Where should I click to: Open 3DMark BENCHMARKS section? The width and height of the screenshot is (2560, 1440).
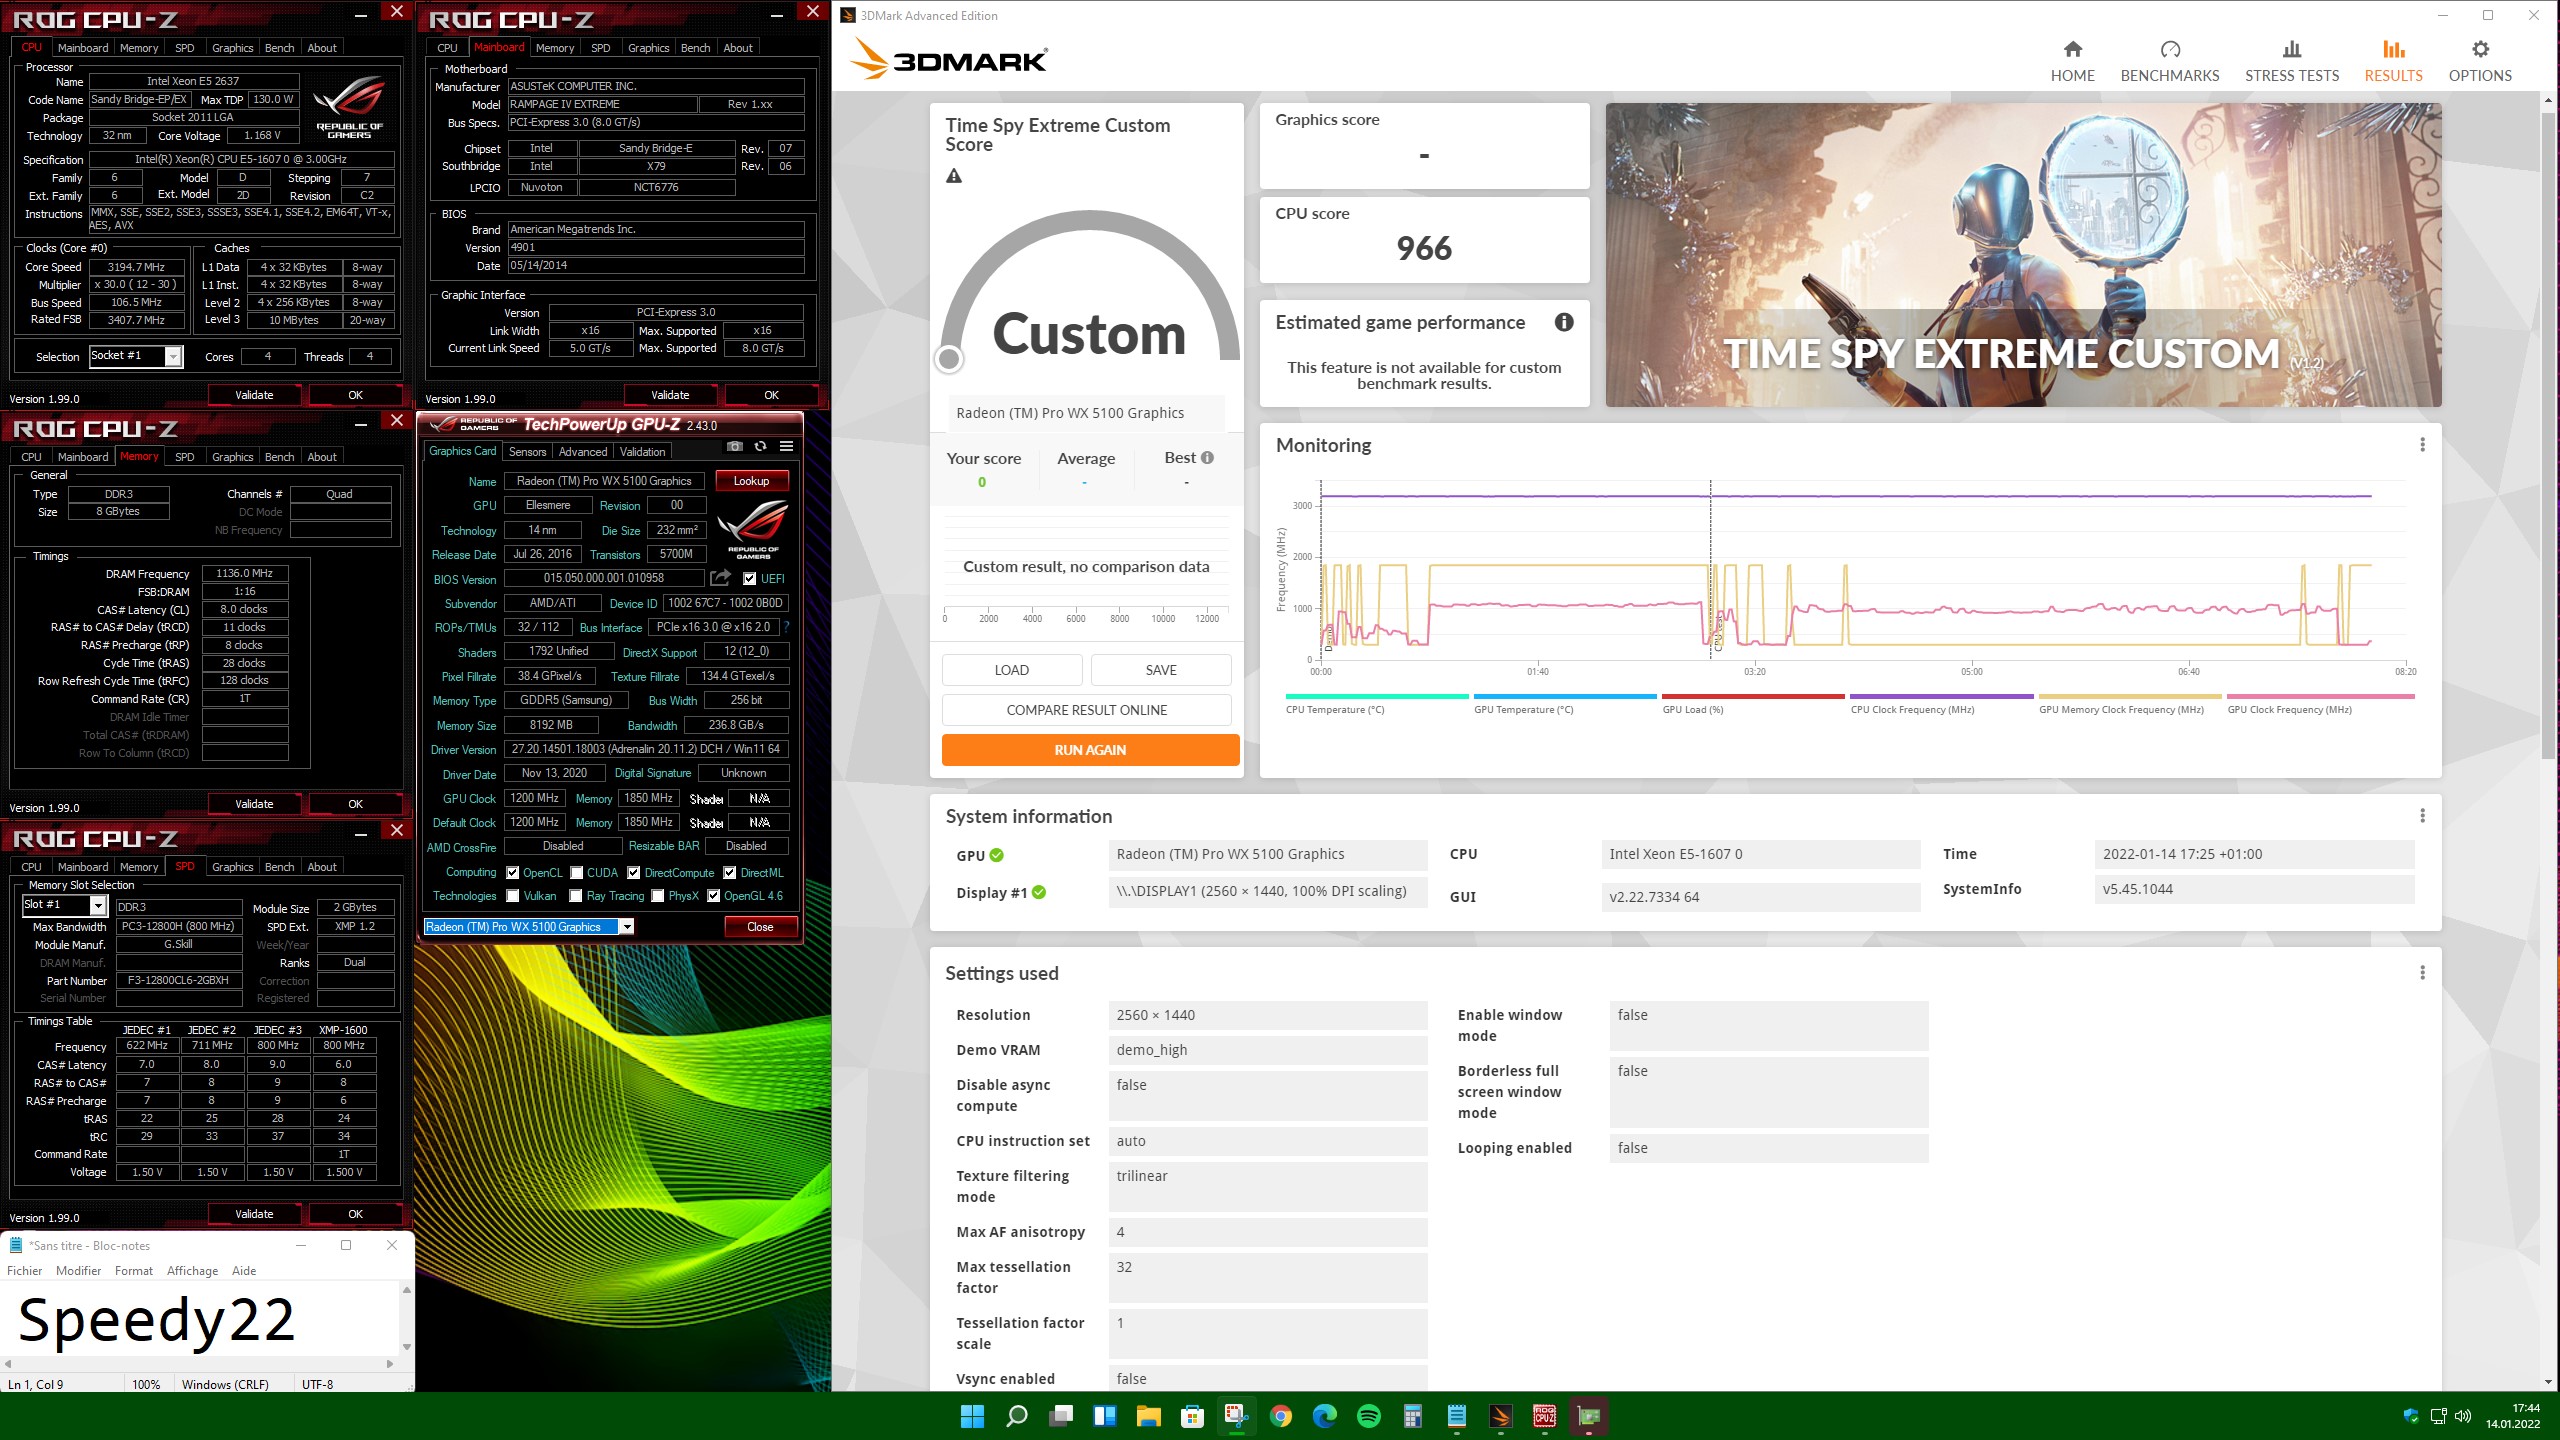(x=2169, y=62)
